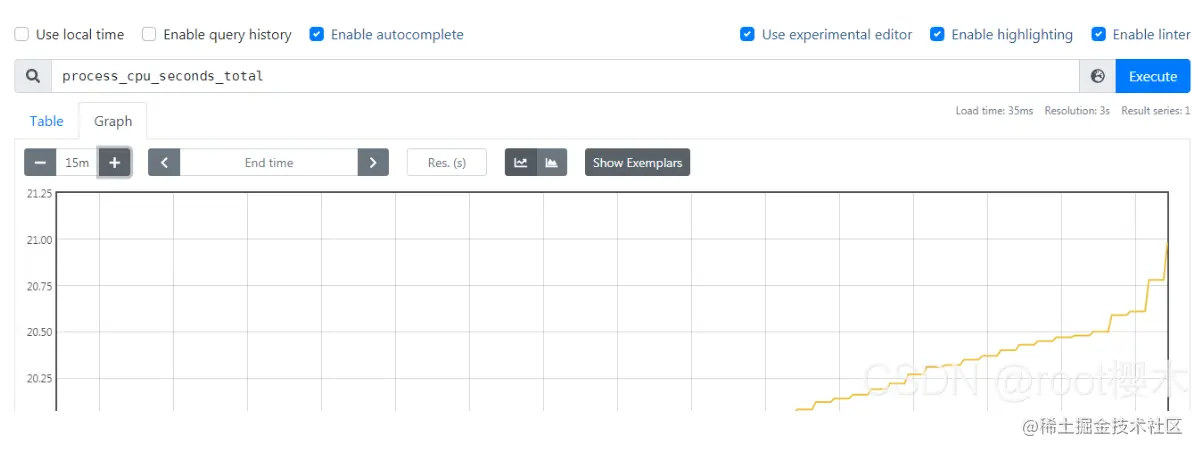Uncheck Use experimental editor

coord(747,34)
